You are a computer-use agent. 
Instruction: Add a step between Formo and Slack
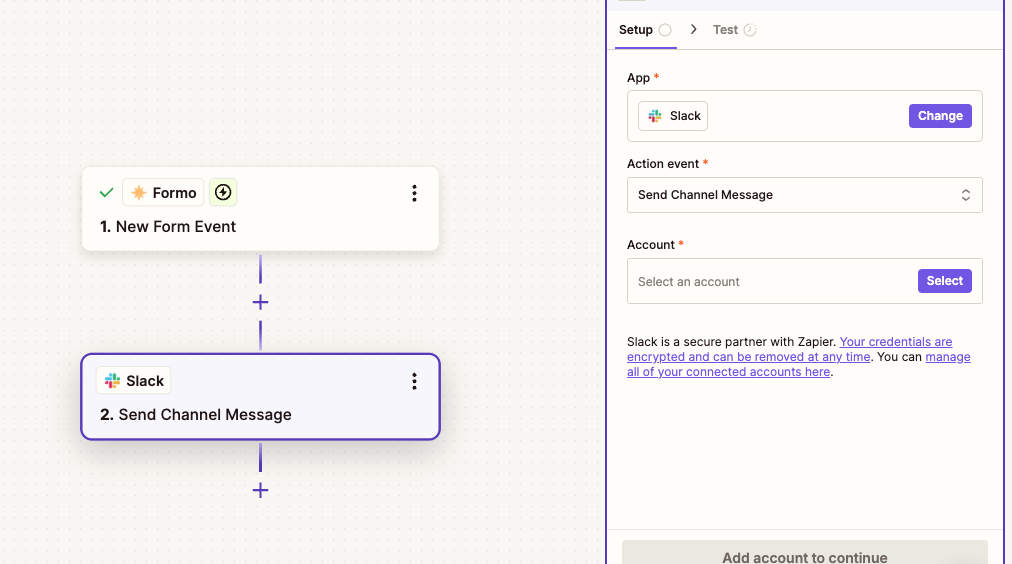pos(260,302)
